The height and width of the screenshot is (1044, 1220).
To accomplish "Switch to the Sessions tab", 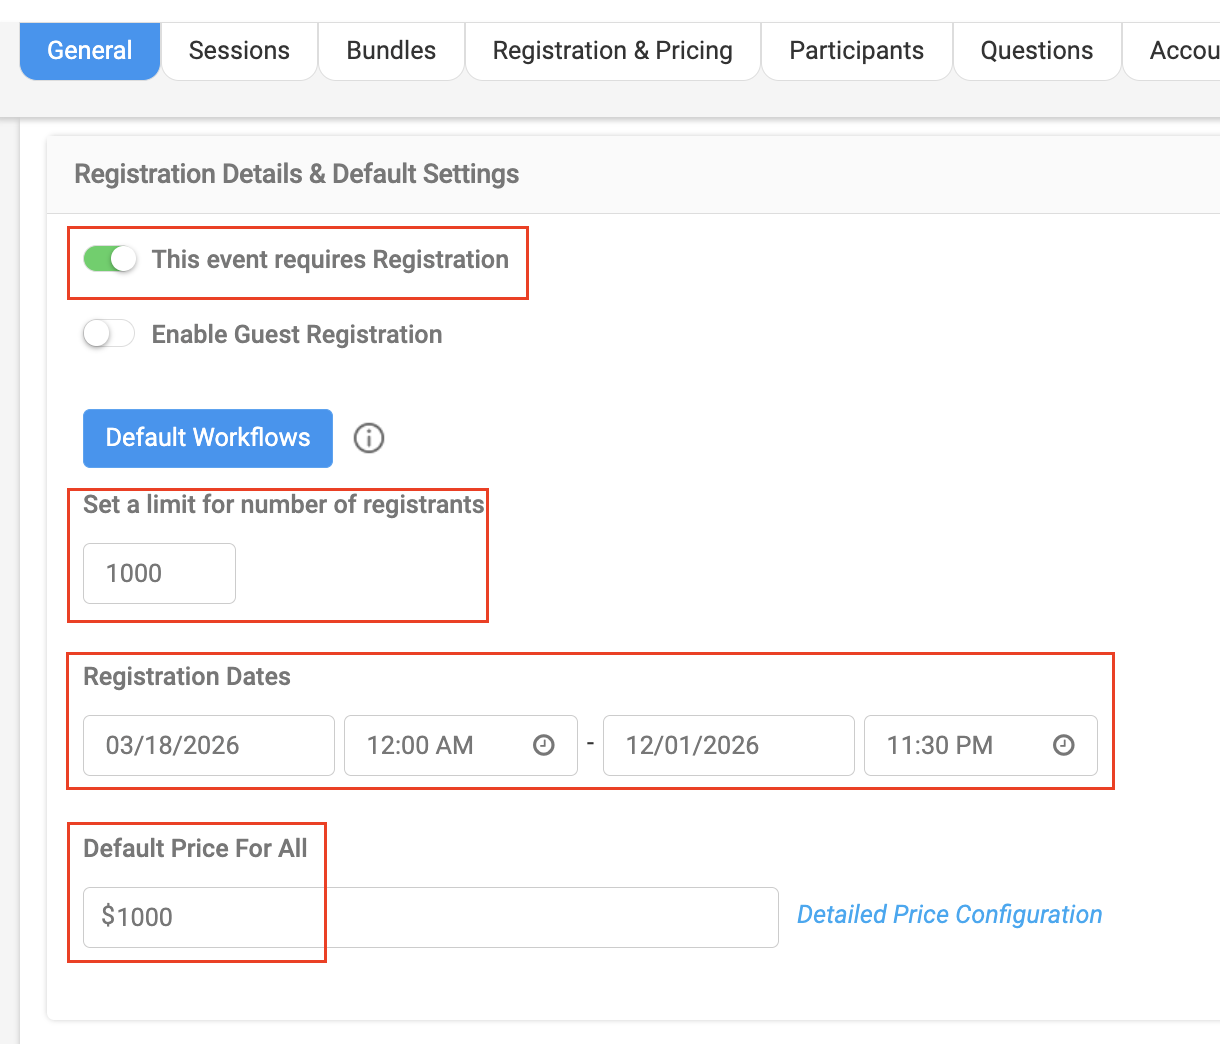I will click(239, 51).
